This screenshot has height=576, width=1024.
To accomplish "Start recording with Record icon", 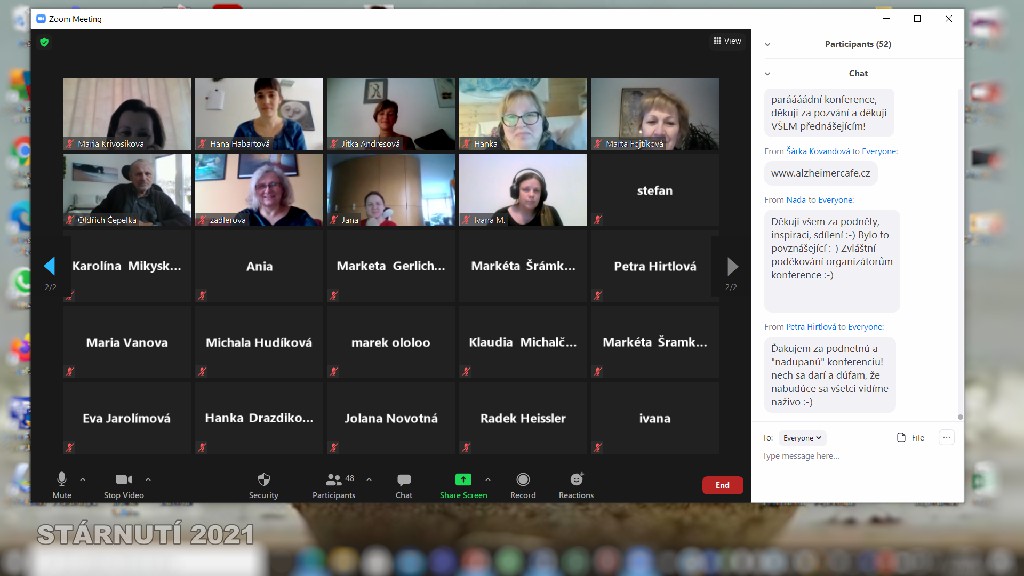I will 523,481.
